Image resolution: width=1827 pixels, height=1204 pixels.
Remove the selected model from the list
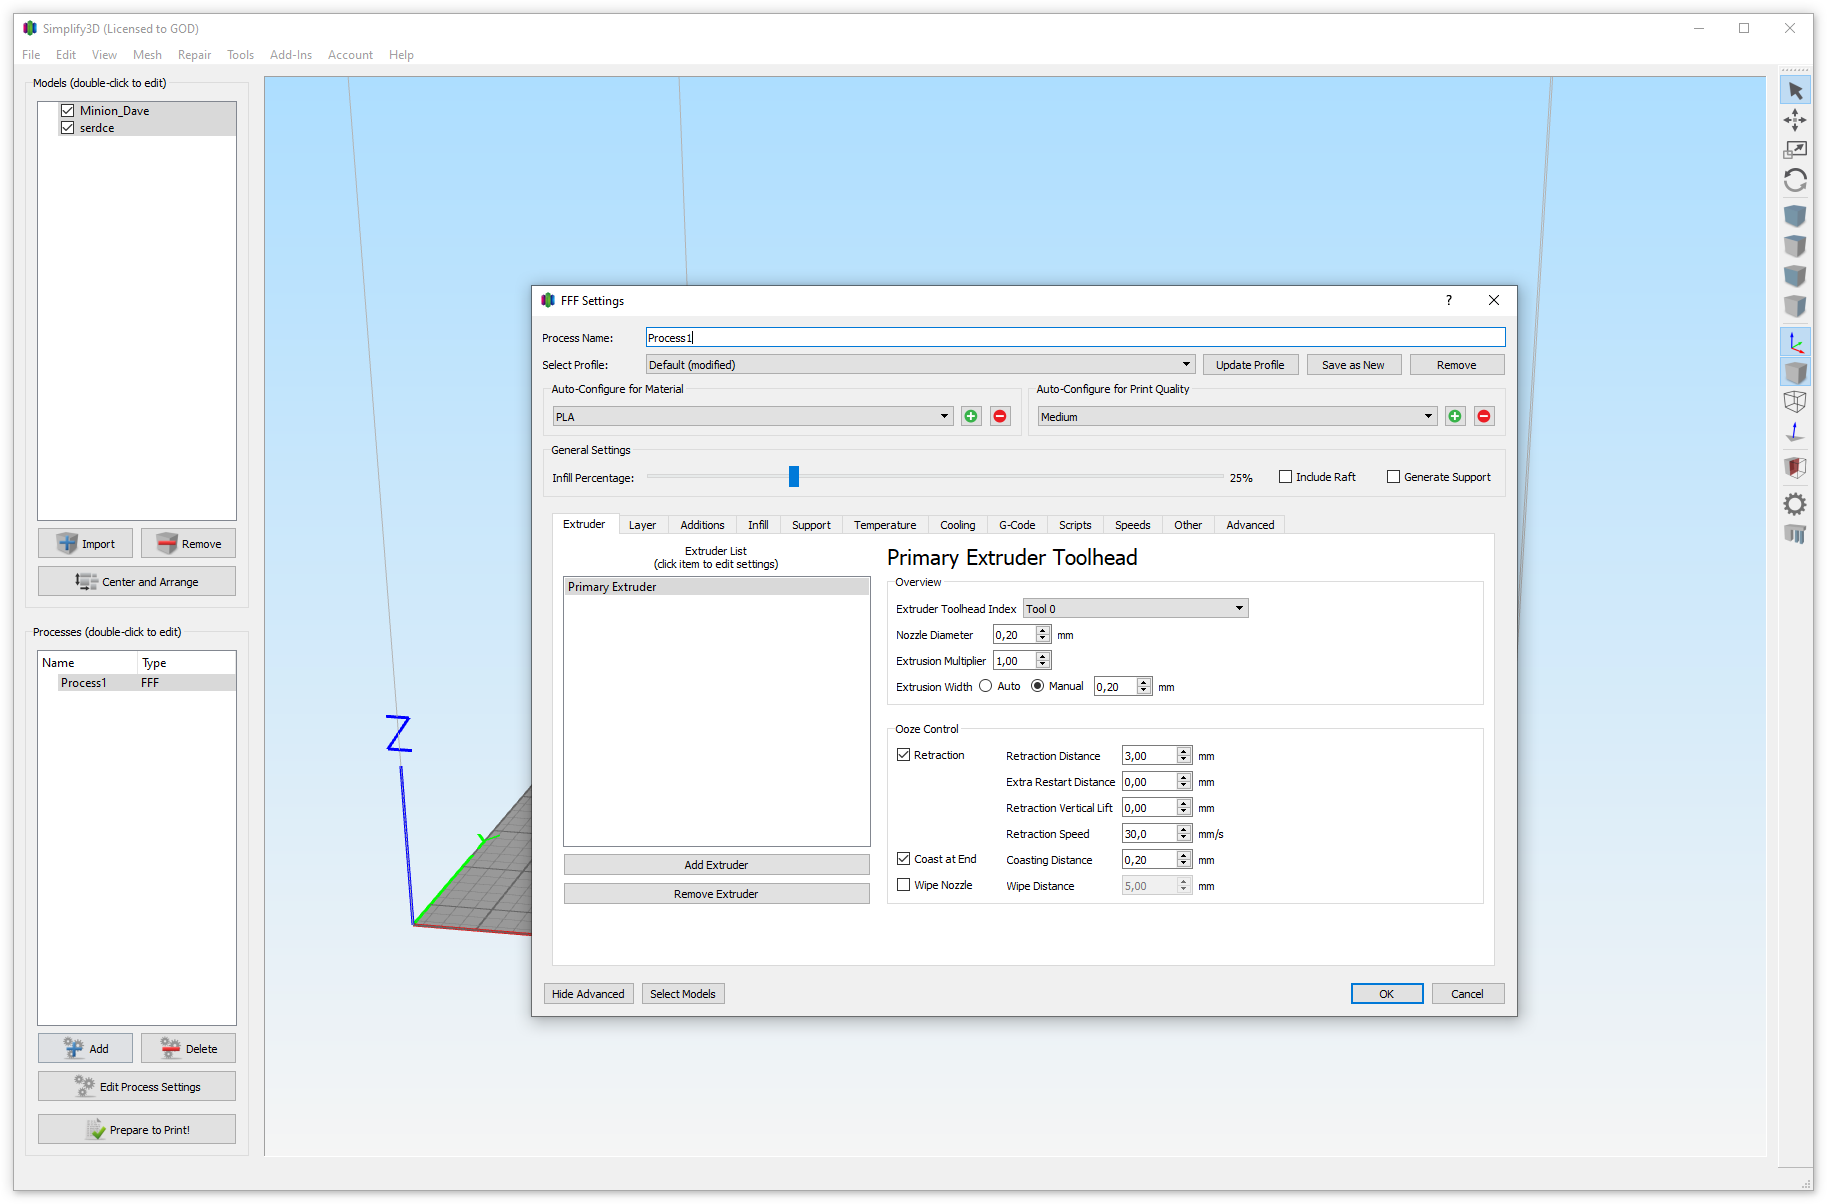[x=188, y=543]
